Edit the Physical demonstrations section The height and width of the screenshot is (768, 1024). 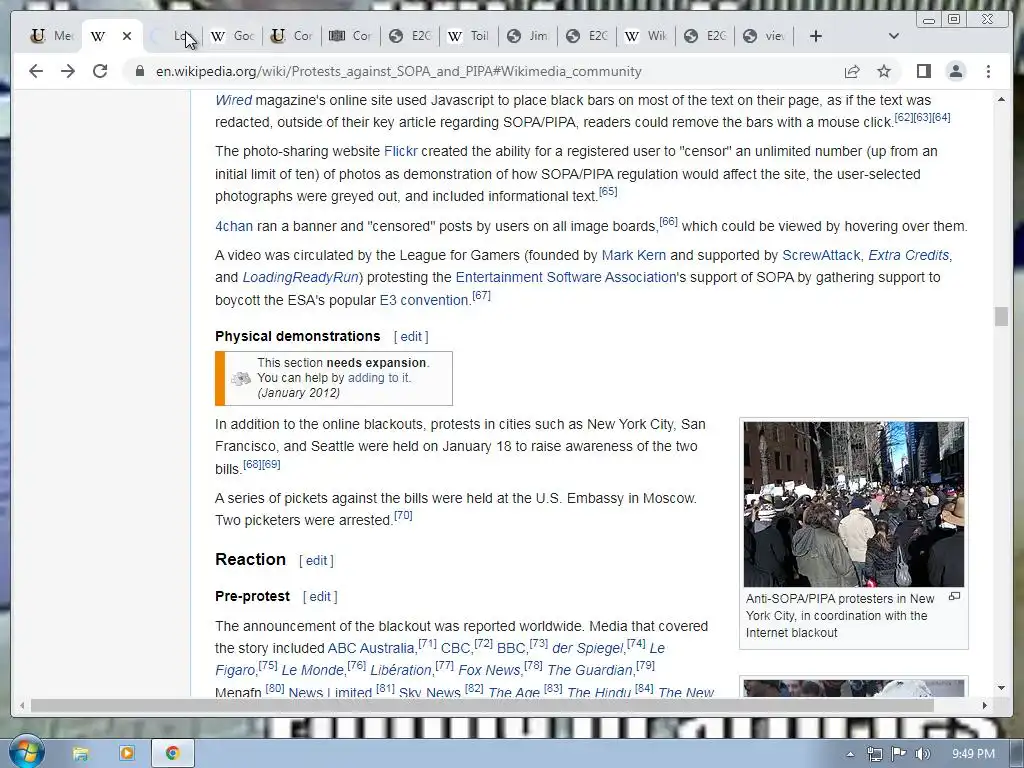pos(411,336)
